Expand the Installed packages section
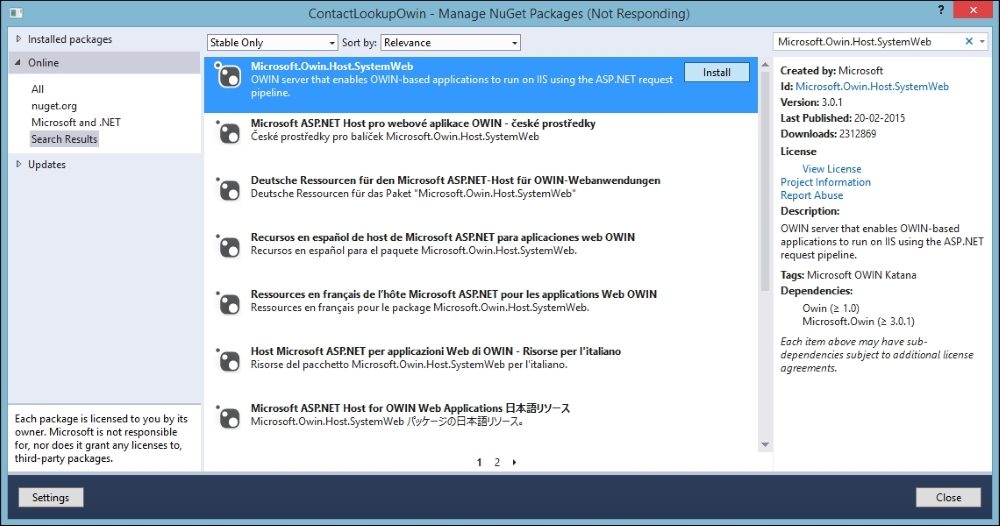The height and width of the screenshot is (526, 1000). [18, 39]
